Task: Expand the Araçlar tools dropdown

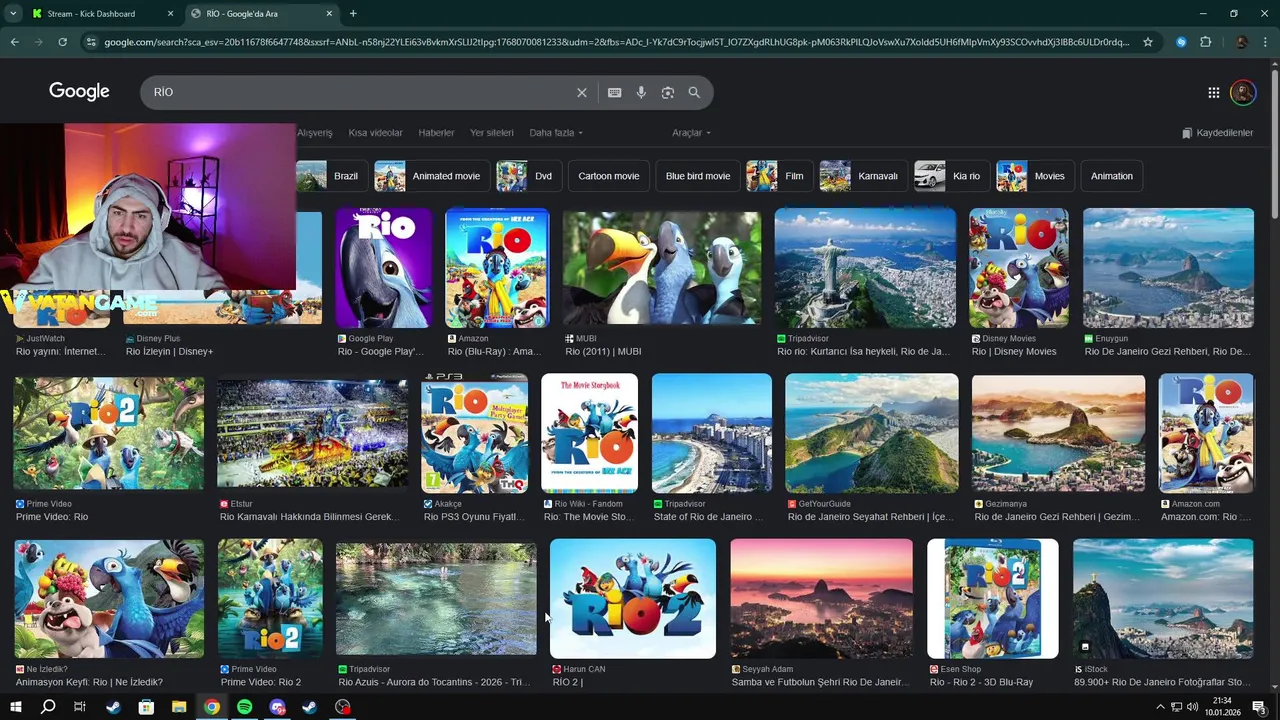Action: pos(691,133)
